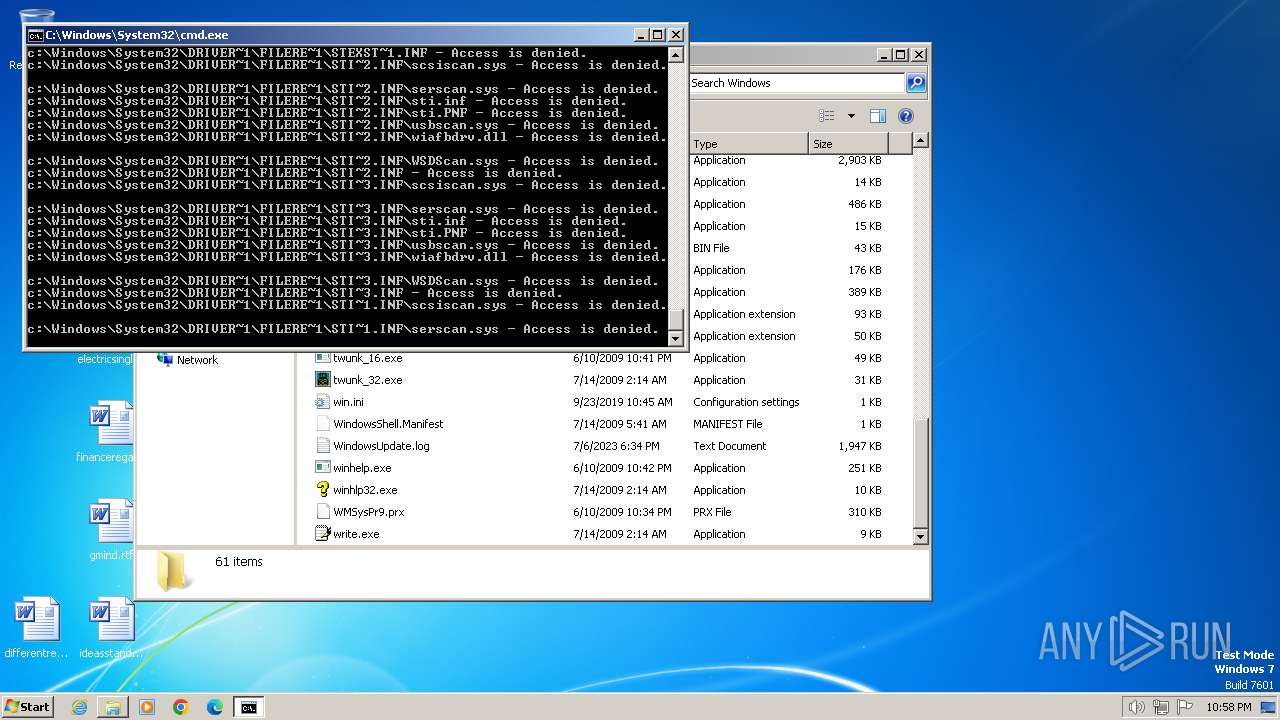The image size is (1280, 720).
Task: Click Explorer file list scroll down arrow
Action: pos(921,537)
